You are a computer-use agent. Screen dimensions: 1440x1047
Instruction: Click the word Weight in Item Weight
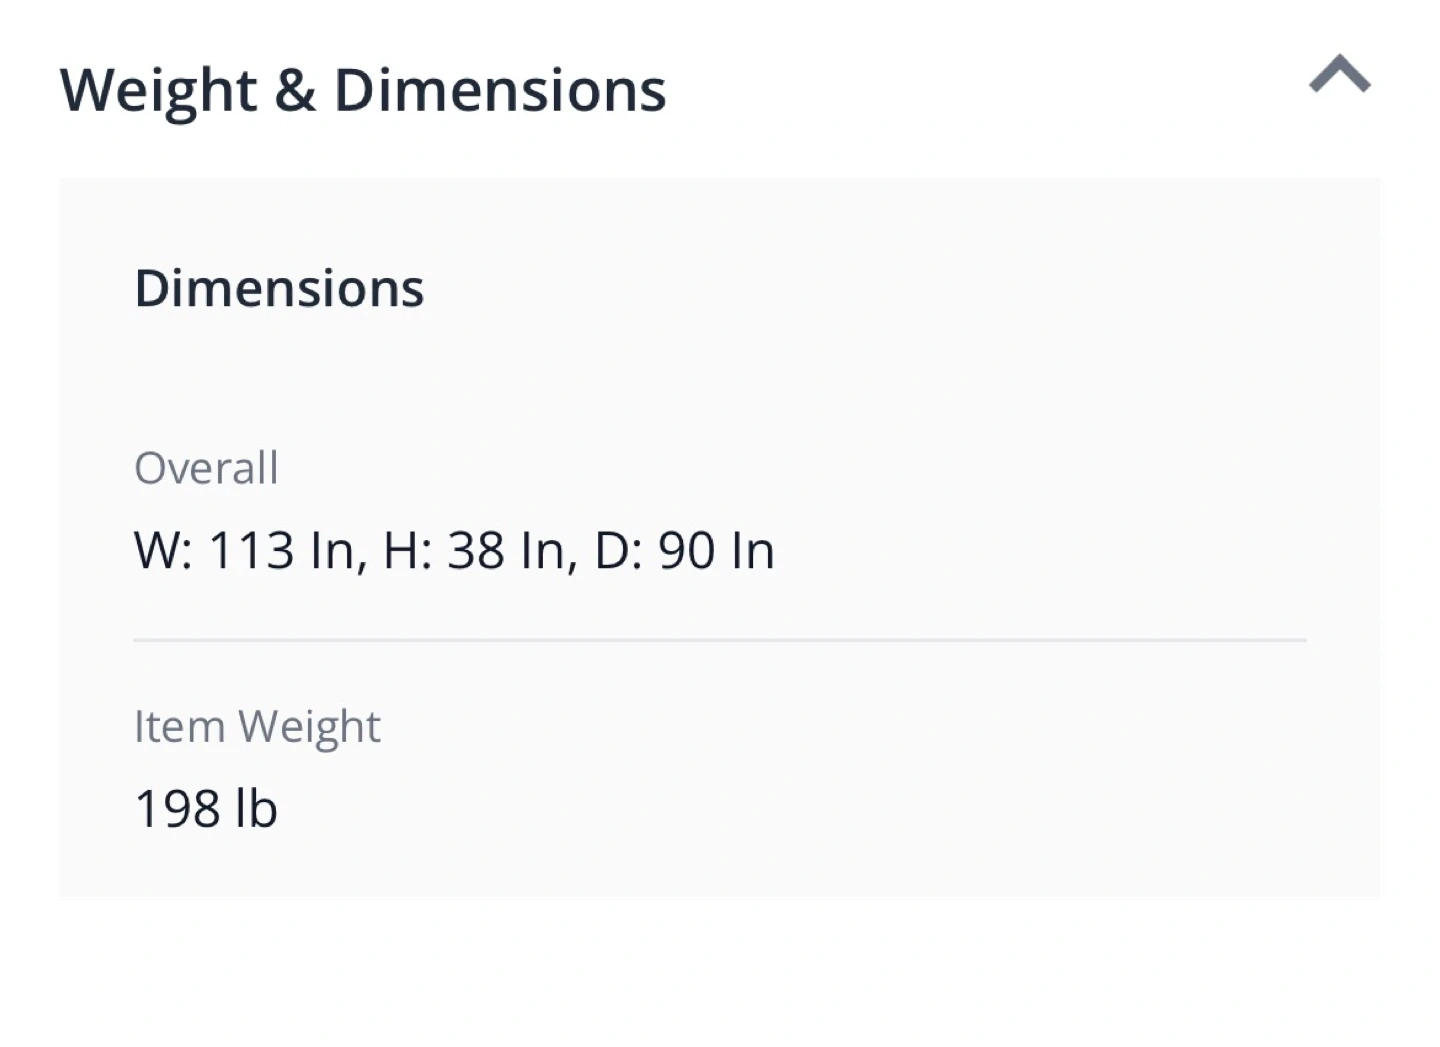(x=310, y=727)
